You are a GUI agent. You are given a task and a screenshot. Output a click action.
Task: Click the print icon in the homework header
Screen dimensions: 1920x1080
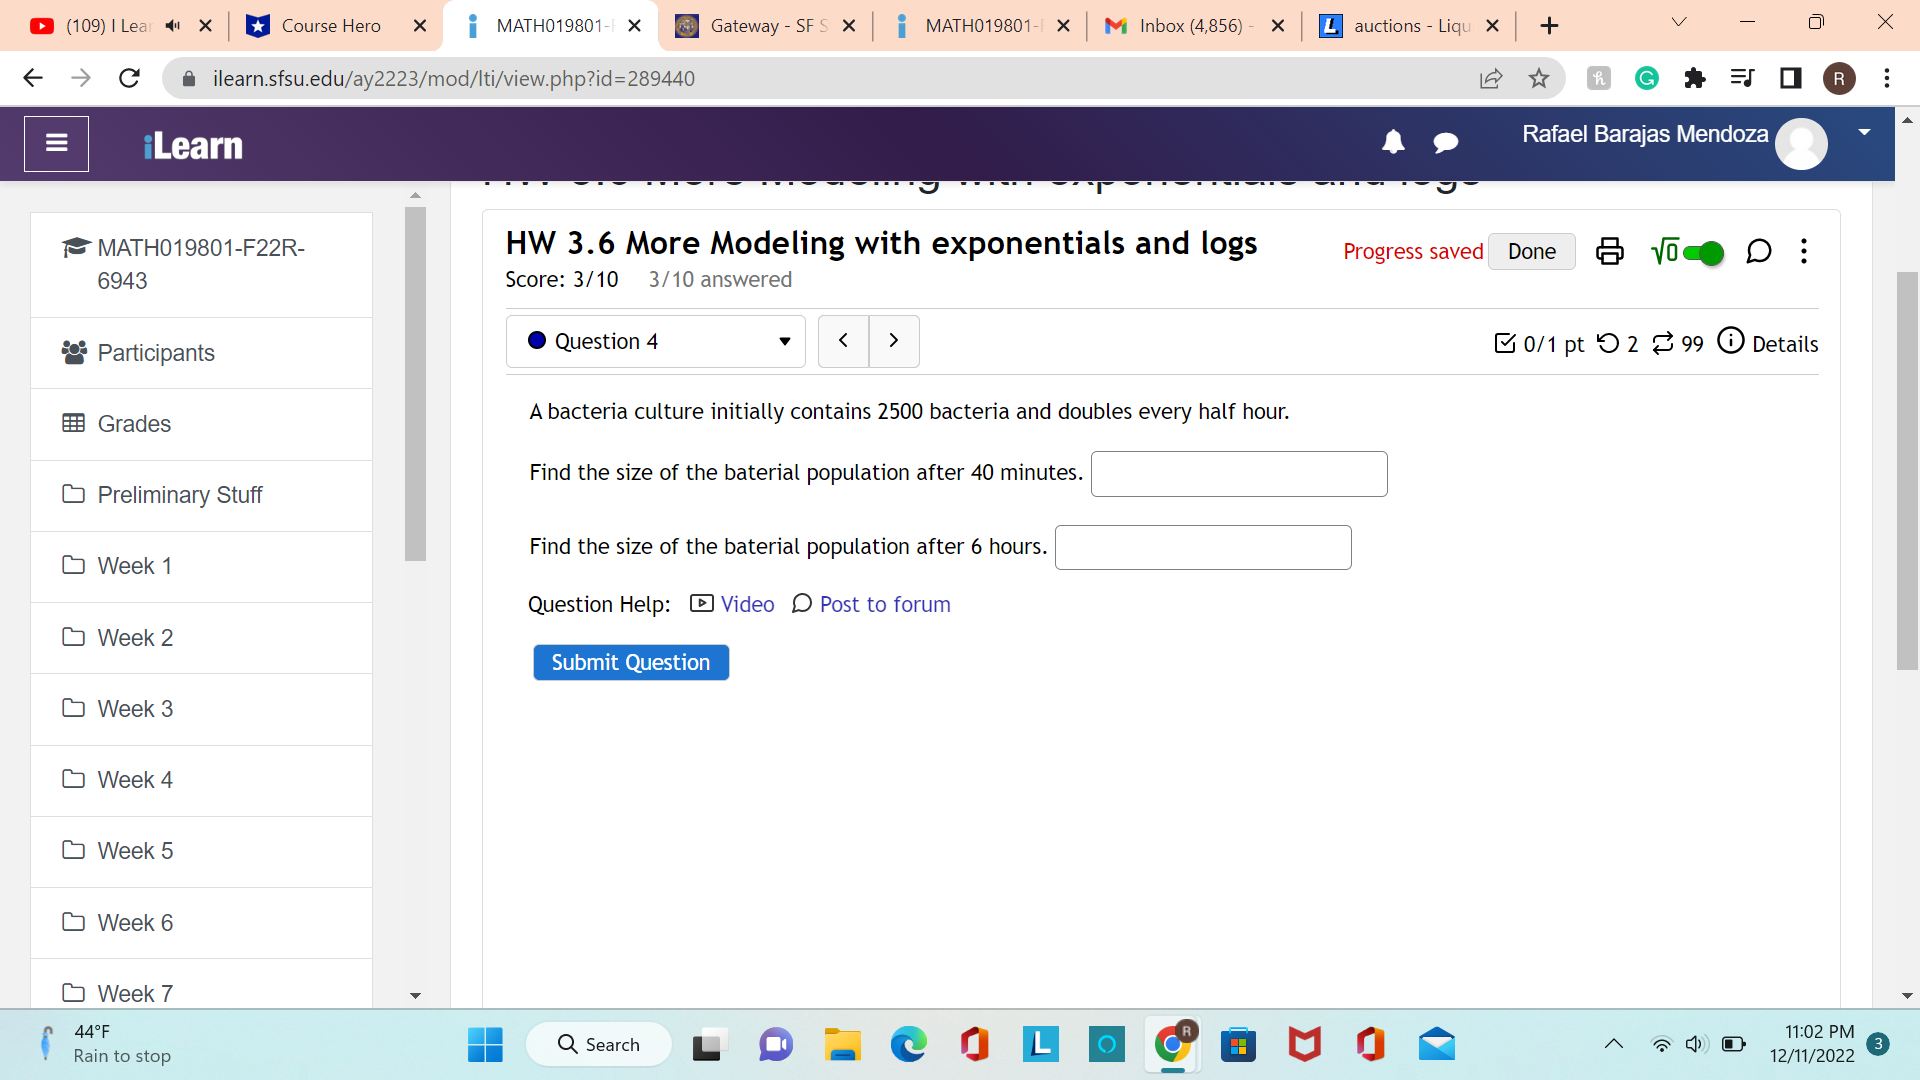(x=1609, y=251)
